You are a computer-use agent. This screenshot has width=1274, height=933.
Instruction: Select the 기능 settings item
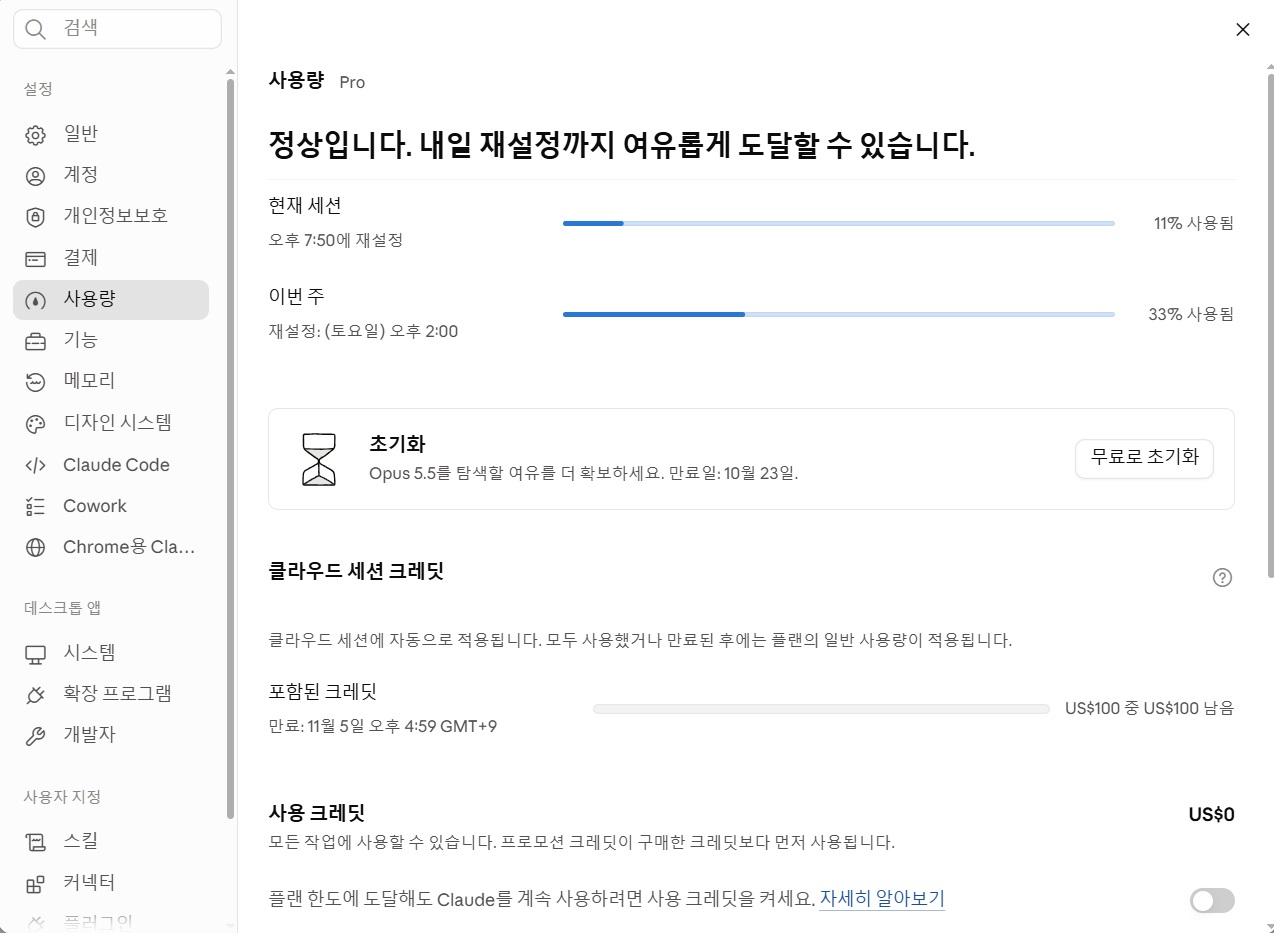(111, 340)
